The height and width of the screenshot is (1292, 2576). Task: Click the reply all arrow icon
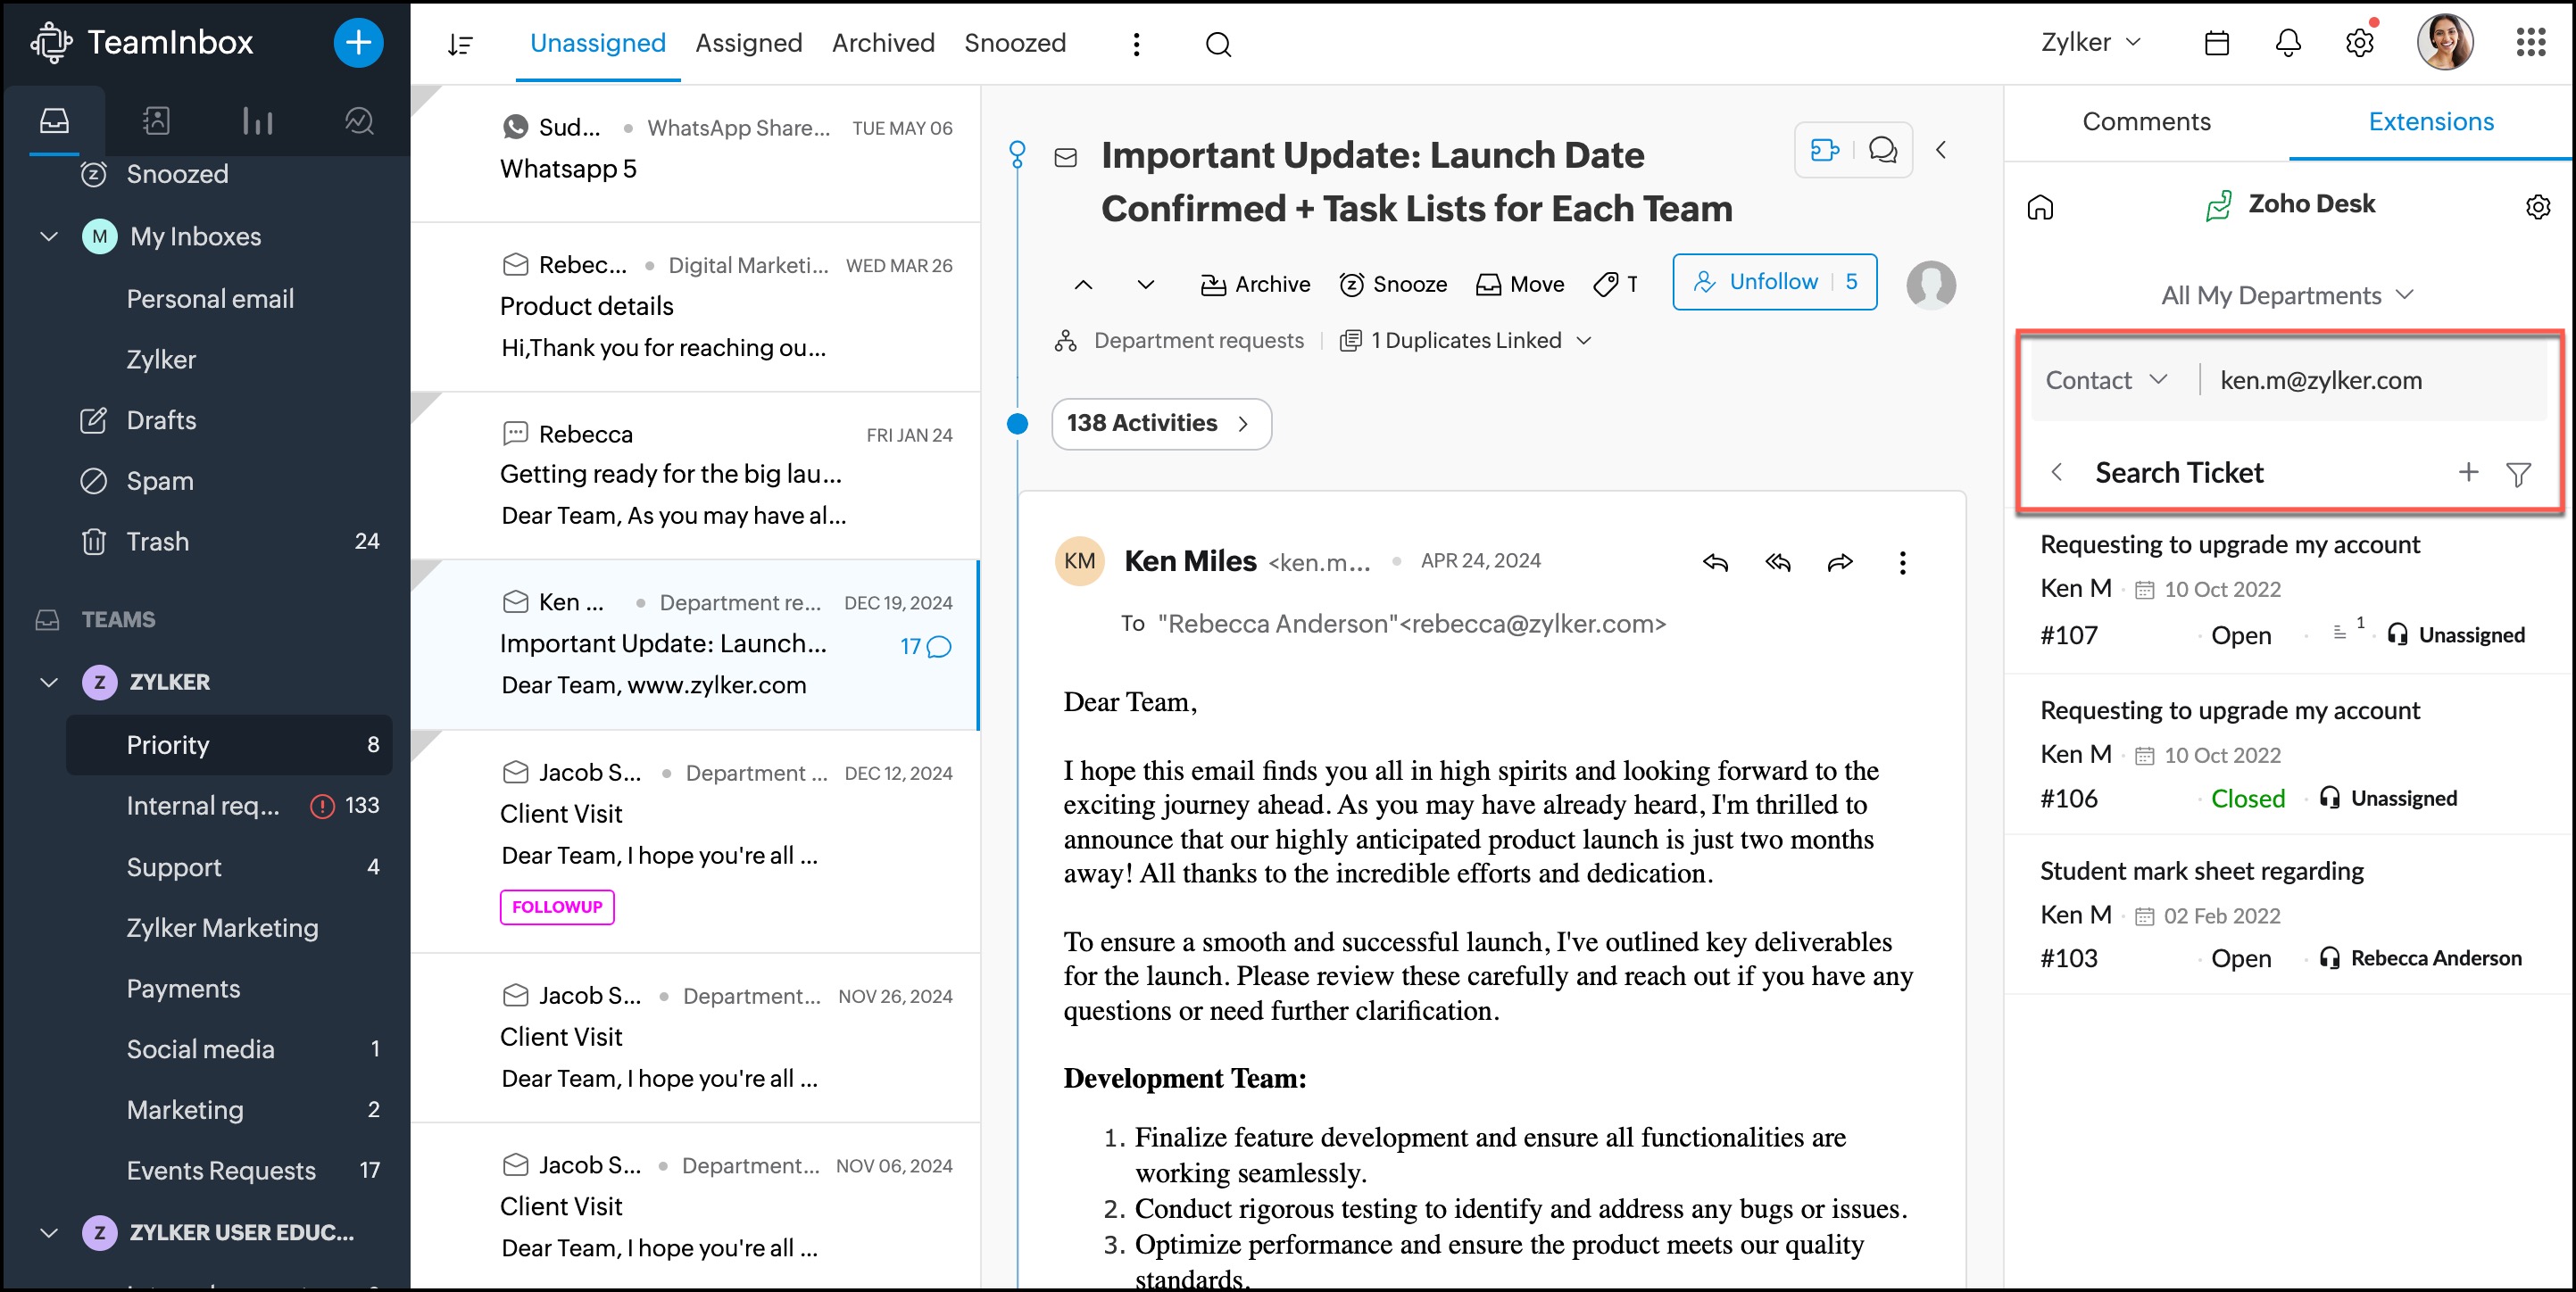coord(1777,562)
